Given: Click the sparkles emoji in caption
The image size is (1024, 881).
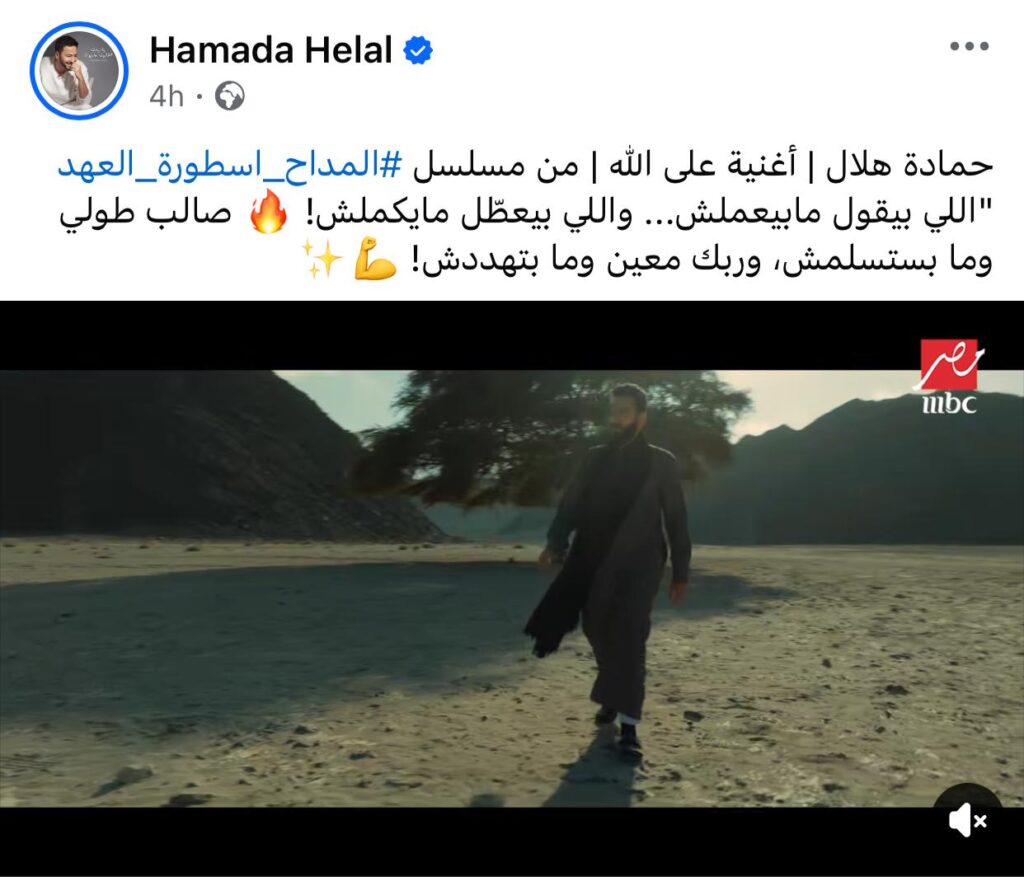Looking at the screenshot, I should [x=322, y=259].
